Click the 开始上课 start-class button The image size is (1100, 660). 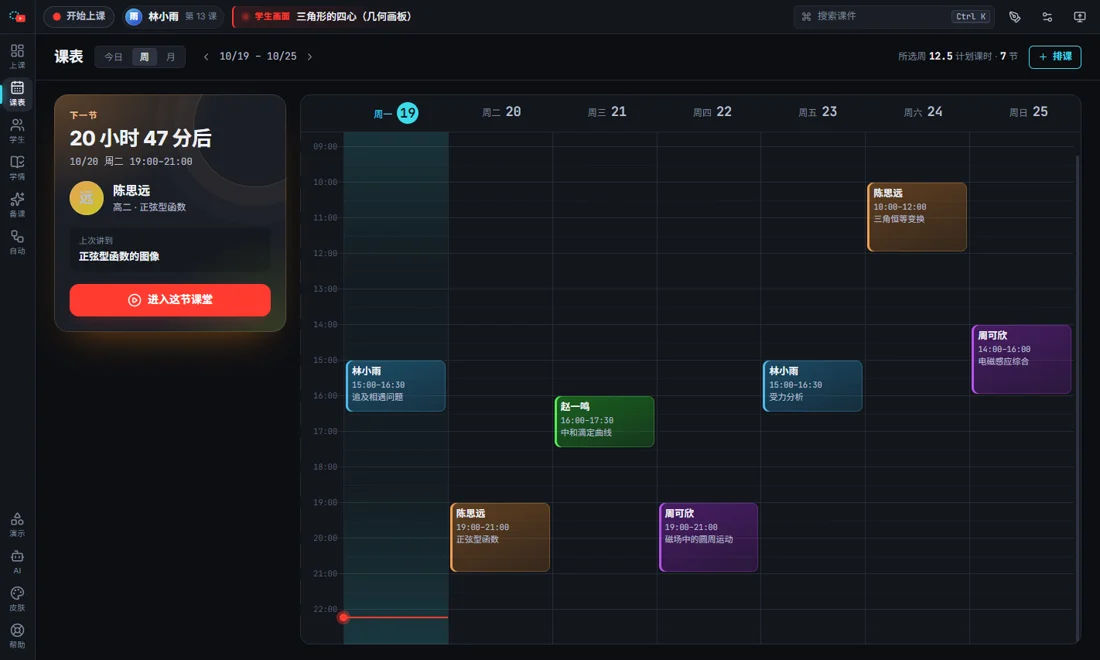(79, 16)
